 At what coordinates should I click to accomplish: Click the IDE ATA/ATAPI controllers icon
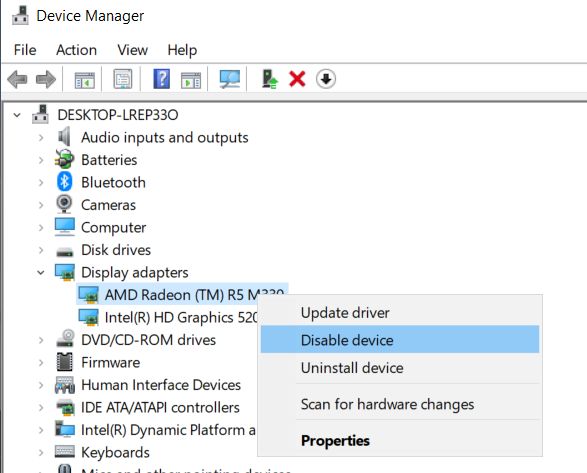(x=64, y=407)
